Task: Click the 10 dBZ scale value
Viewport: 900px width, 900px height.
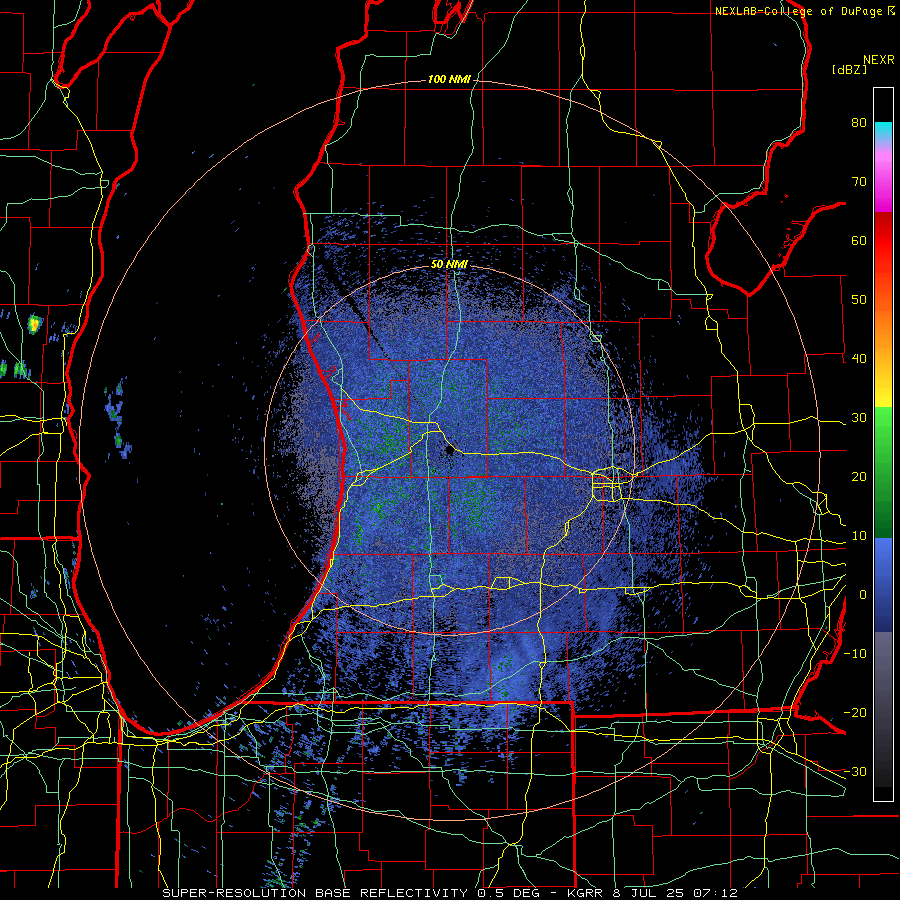Action: (859, 536)
